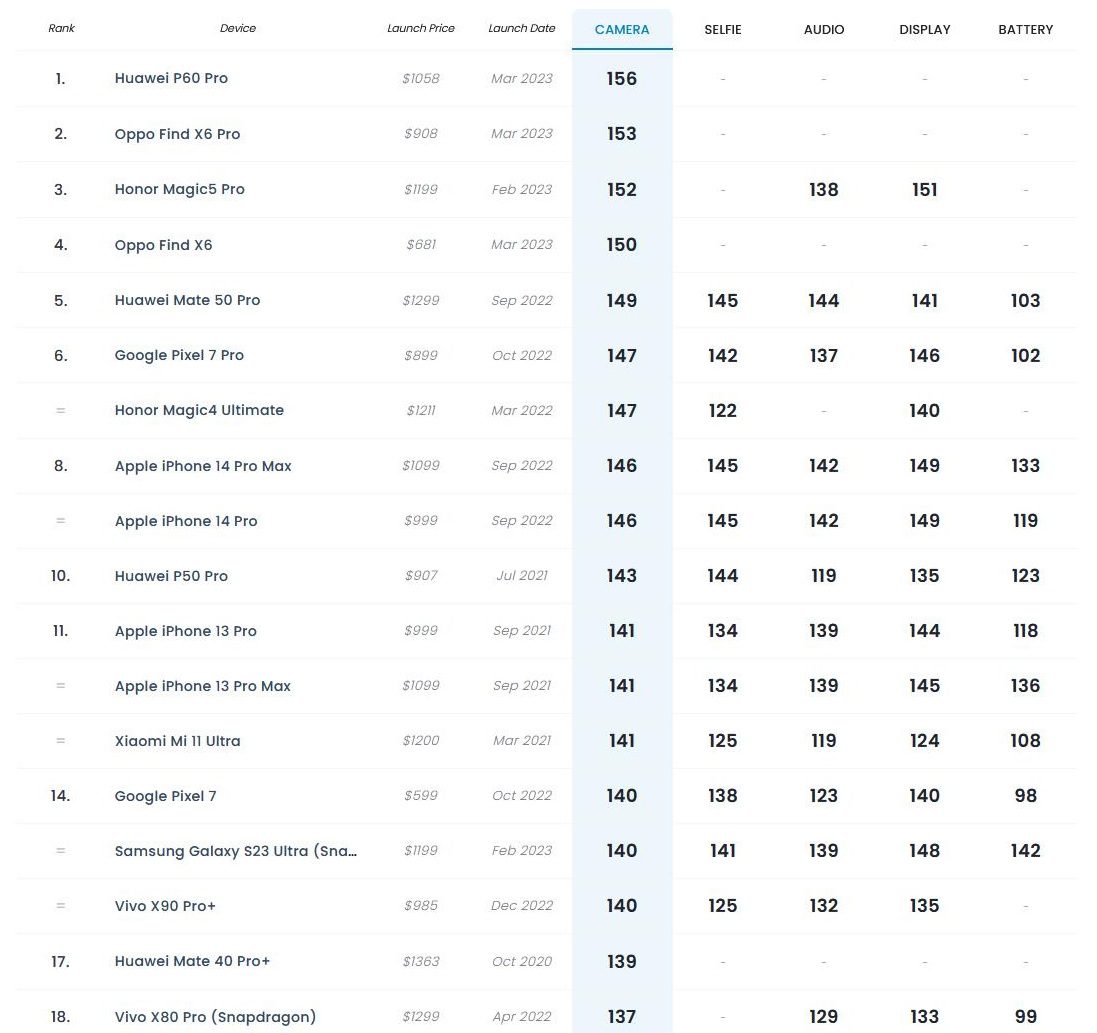Image resolution: width=1097 pixels, height=1033 pixels.
Task: Switch to the BATTERY ranking tab
Action: [1025, 29]
